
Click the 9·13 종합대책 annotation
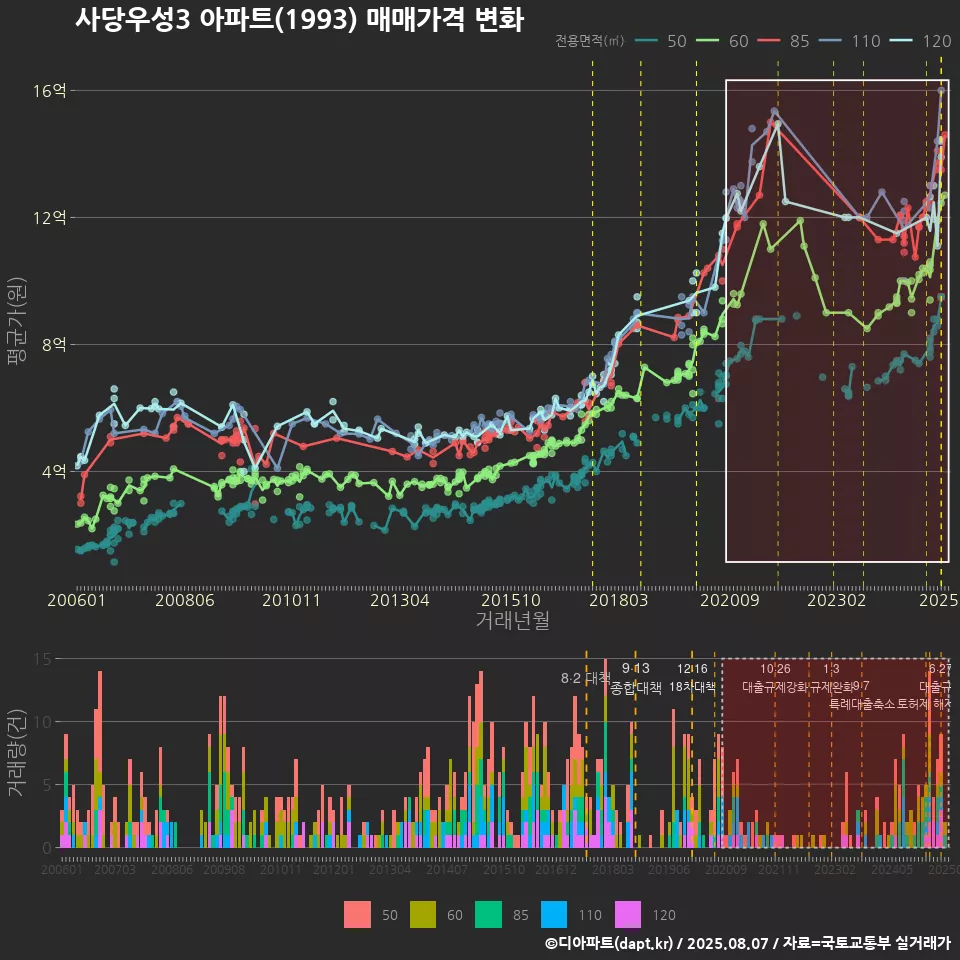click(x=636, y=678)
